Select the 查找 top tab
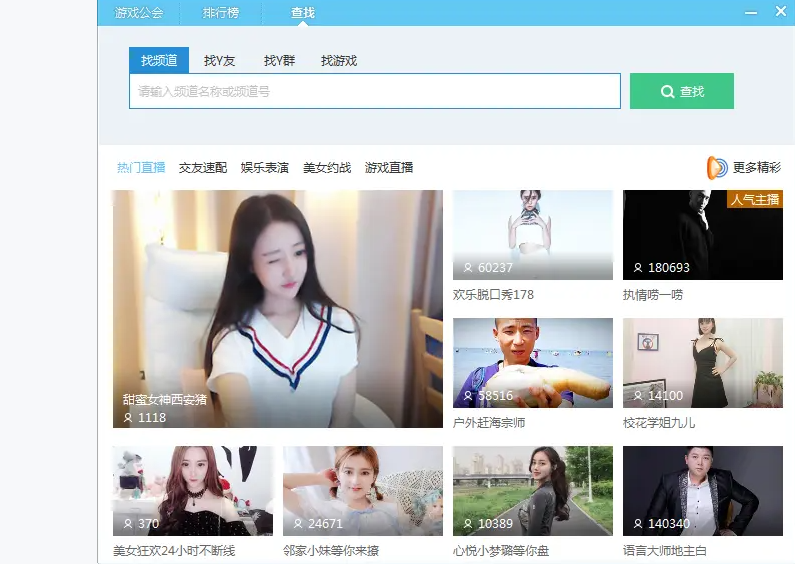Screen dimensions: 795x564 click(303, 13)
